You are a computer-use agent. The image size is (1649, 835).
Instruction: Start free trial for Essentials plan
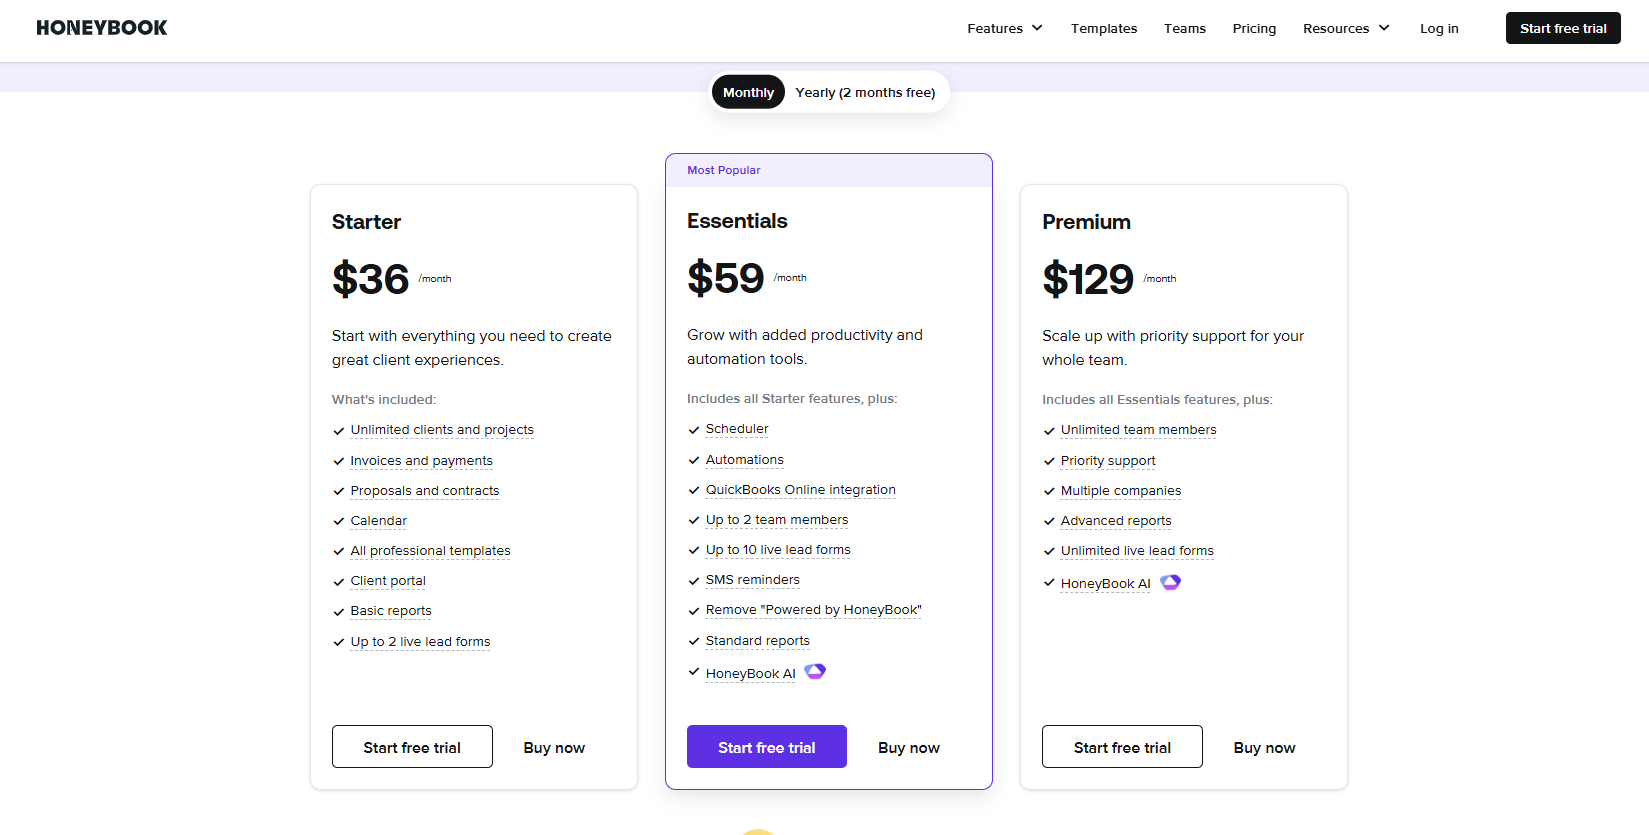tap(767, 747)
